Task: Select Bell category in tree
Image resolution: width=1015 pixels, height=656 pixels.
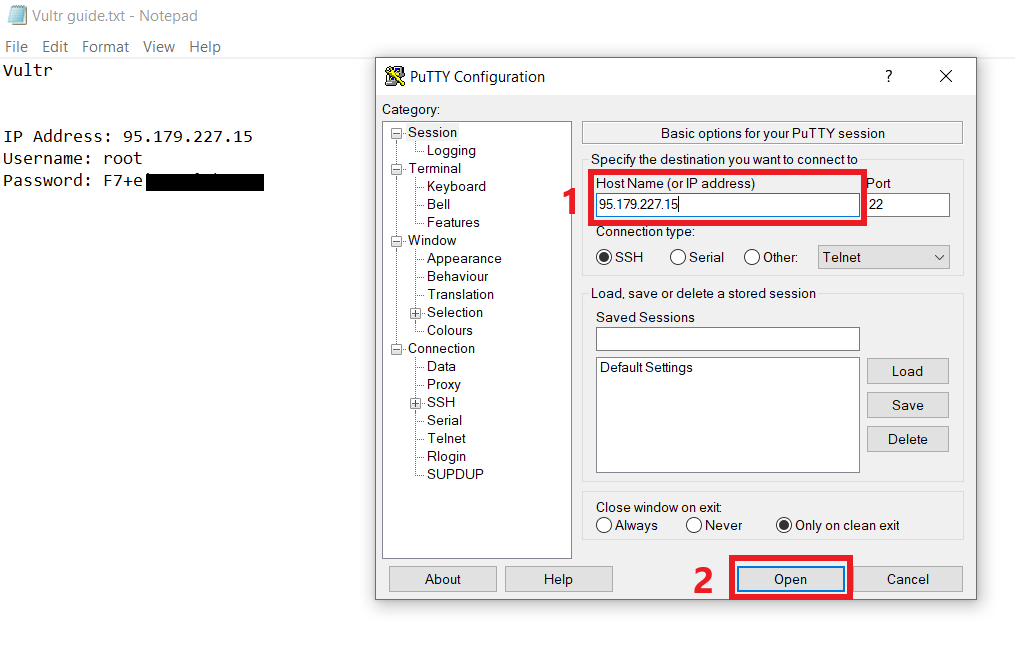Action: (x=438, y=205)
